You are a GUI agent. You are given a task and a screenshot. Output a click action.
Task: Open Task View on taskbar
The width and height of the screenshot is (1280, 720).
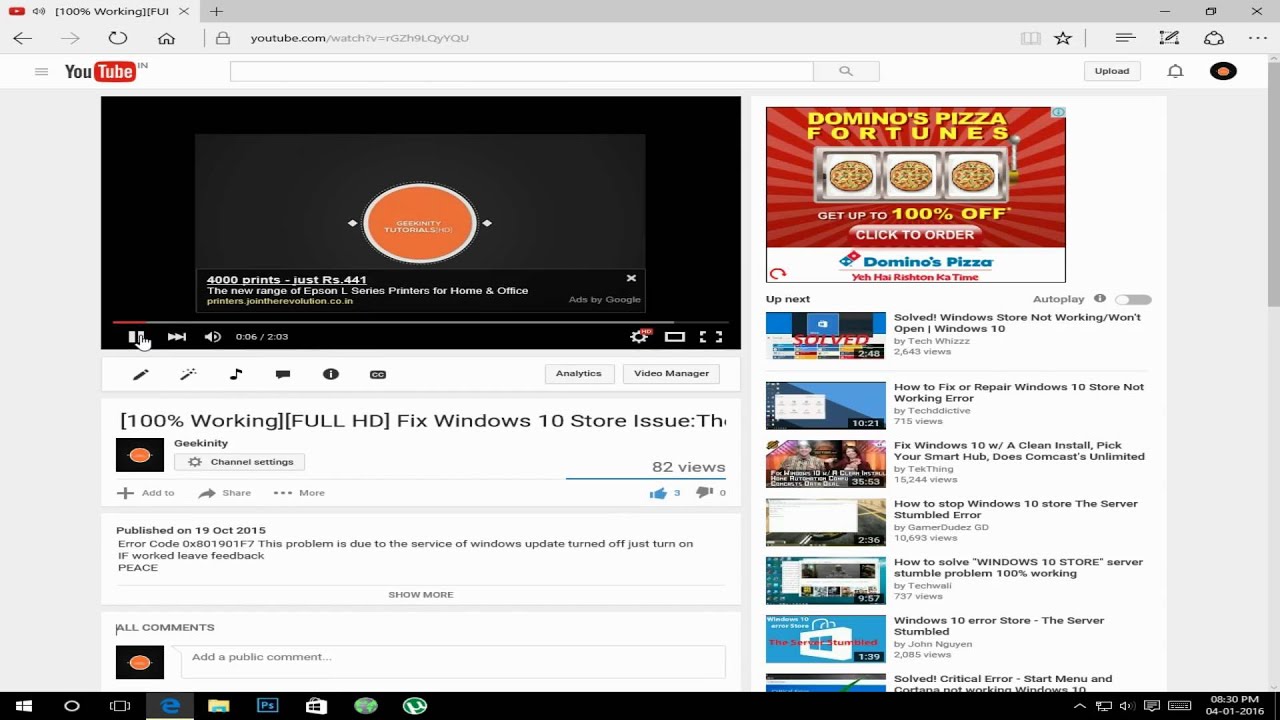[x=120, y=706]
